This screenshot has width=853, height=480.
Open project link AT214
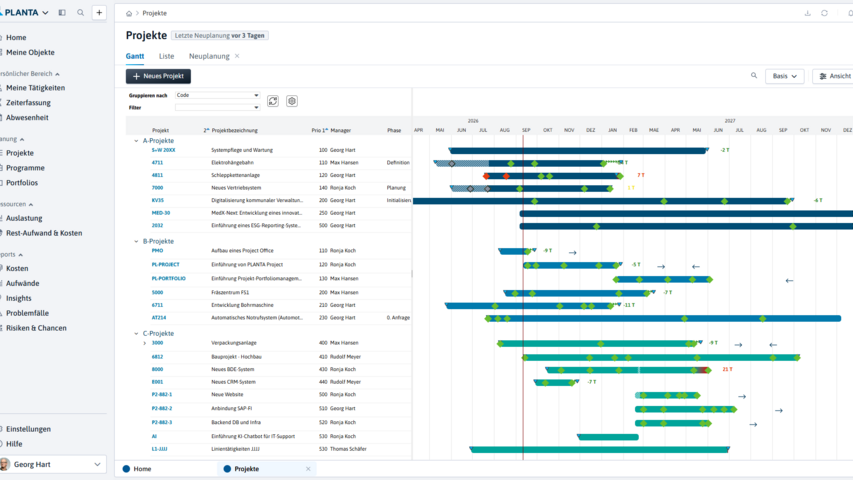(x=159, y=317)
